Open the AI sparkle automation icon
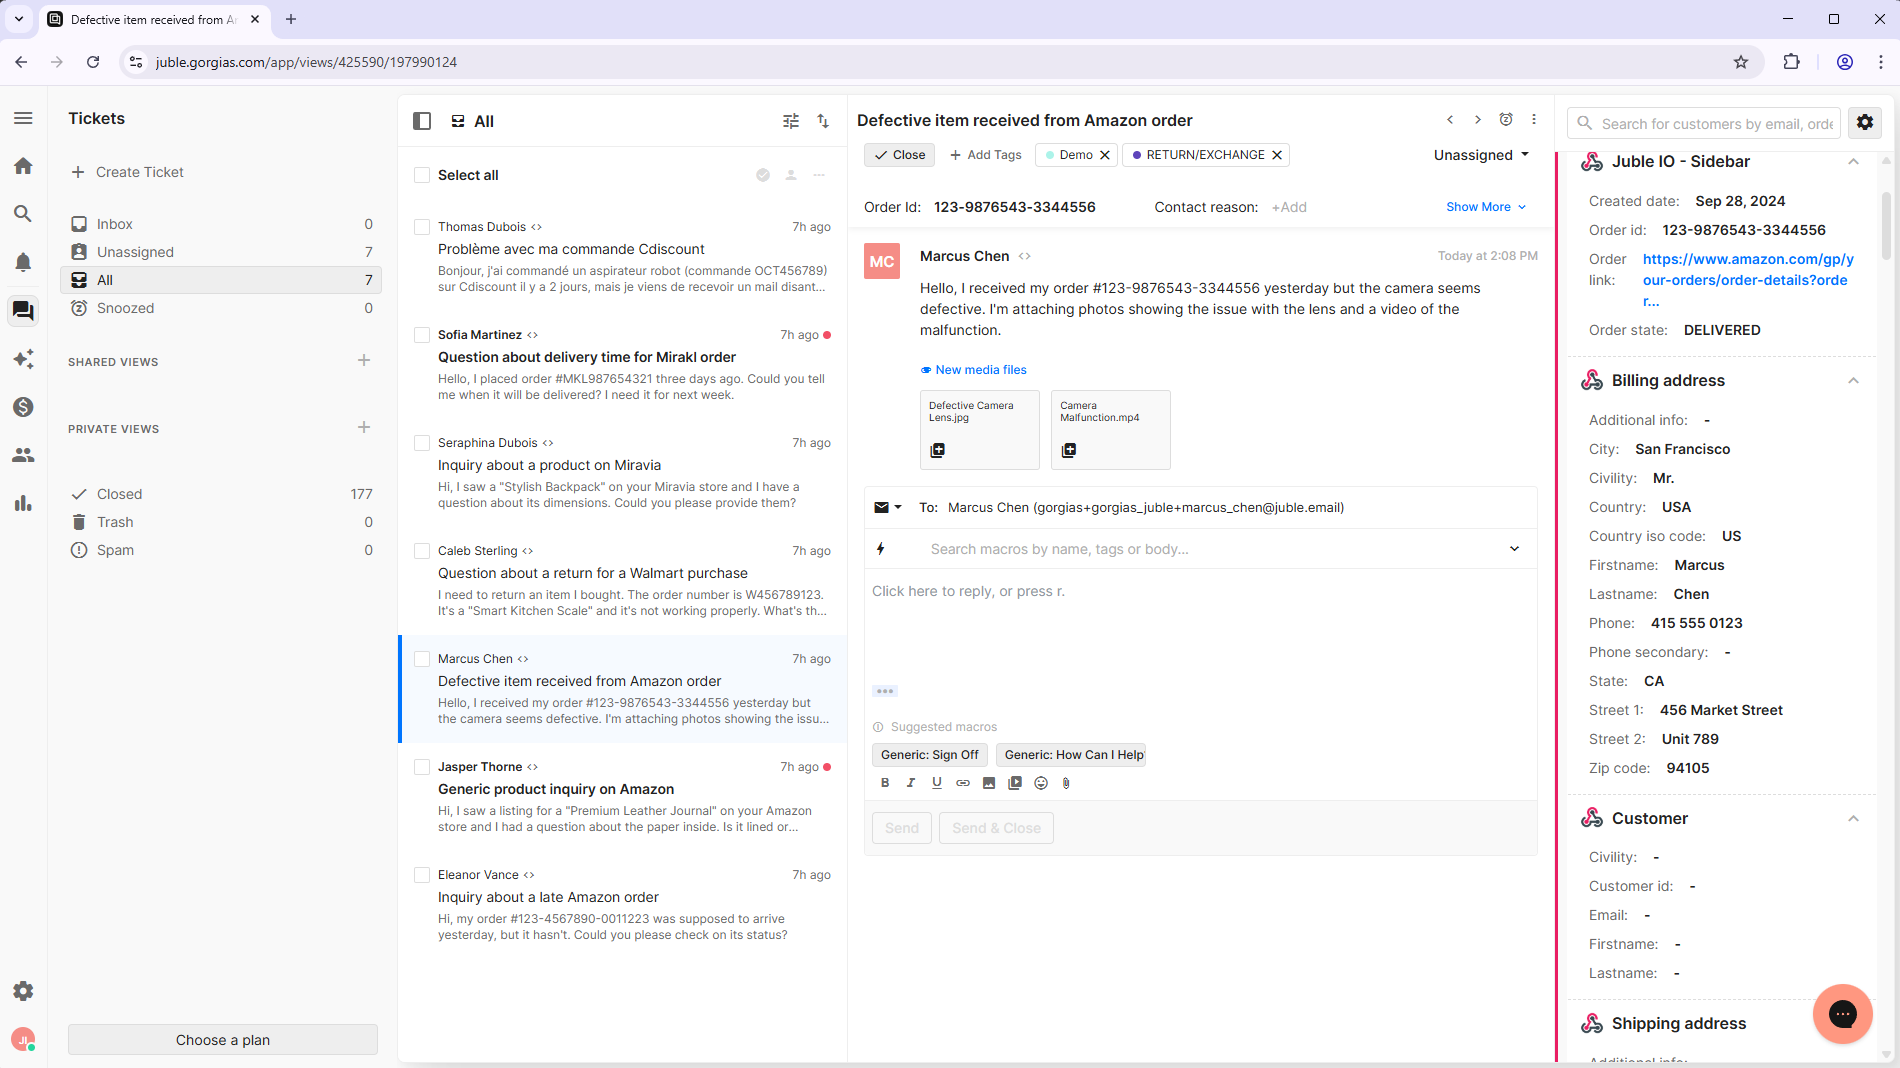This screenshot has width=1900, height=1068. 23,359
